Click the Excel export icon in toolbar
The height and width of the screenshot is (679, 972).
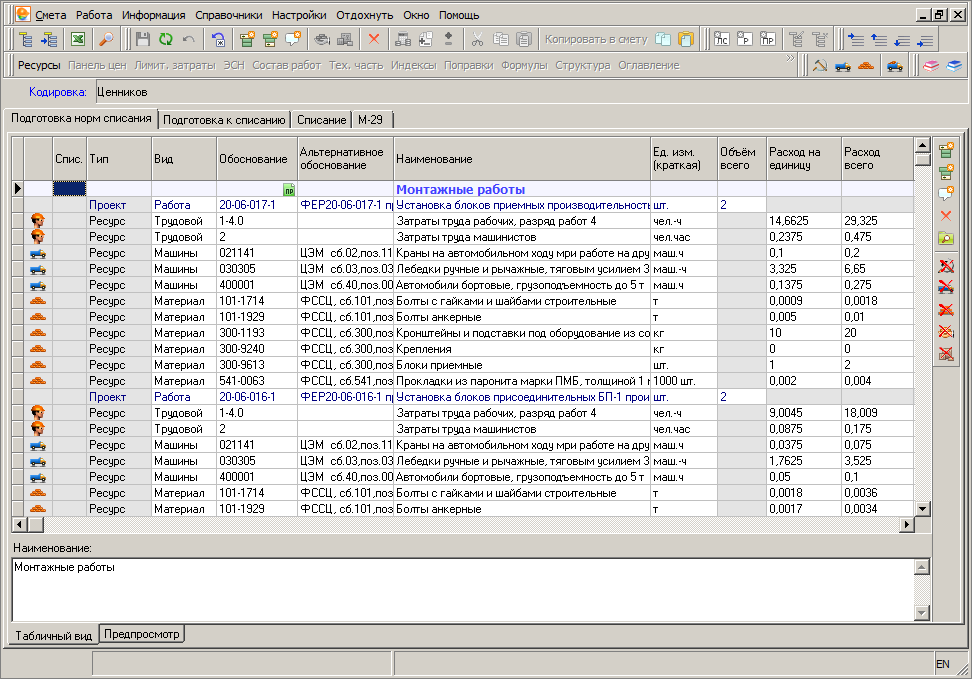77,40
